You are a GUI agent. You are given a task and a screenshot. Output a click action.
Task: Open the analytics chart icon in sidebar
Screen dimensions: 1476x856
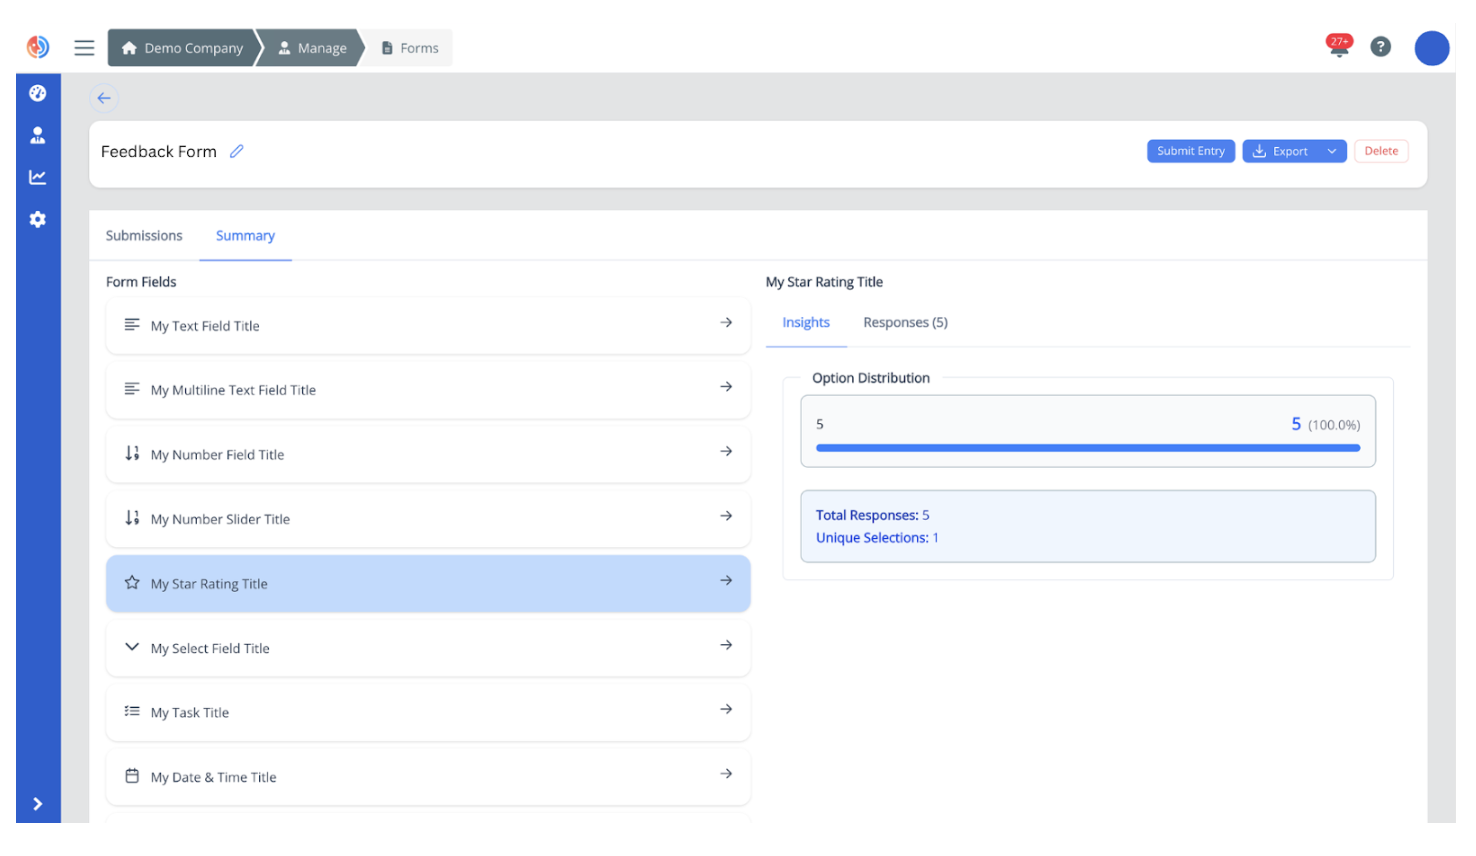[38, 177]
